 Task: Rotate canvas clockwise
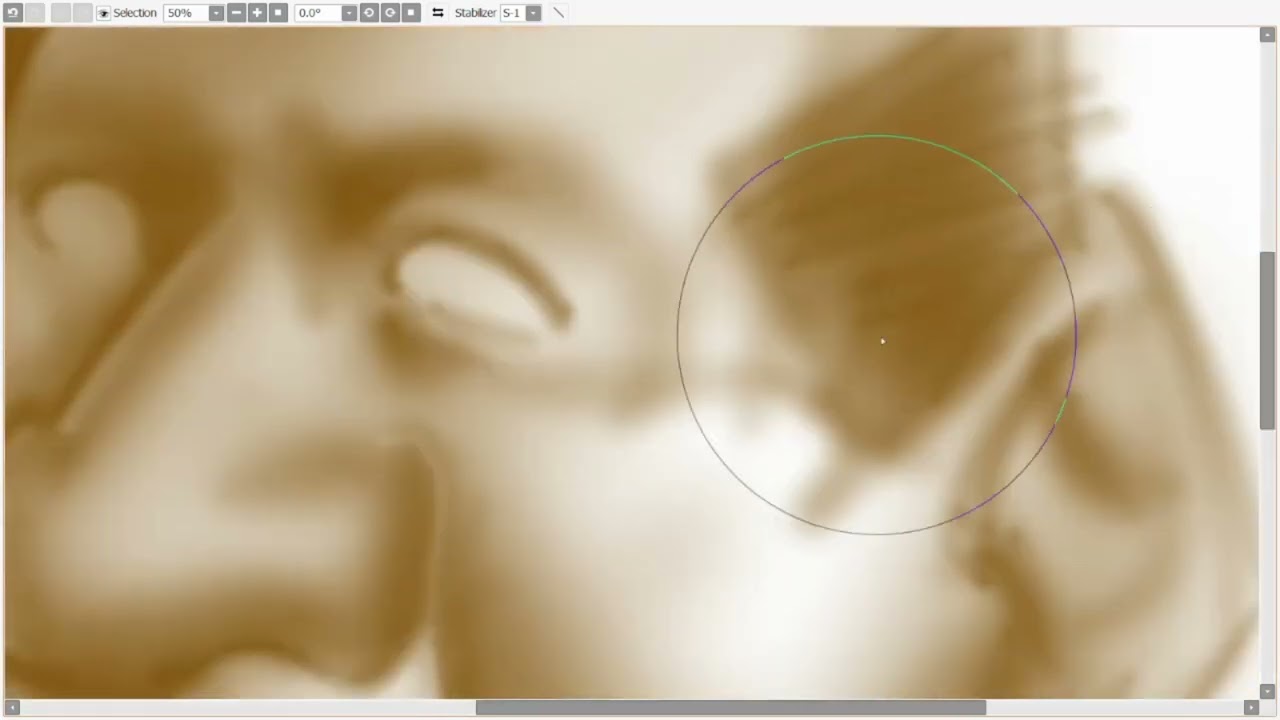coord(390,13)
